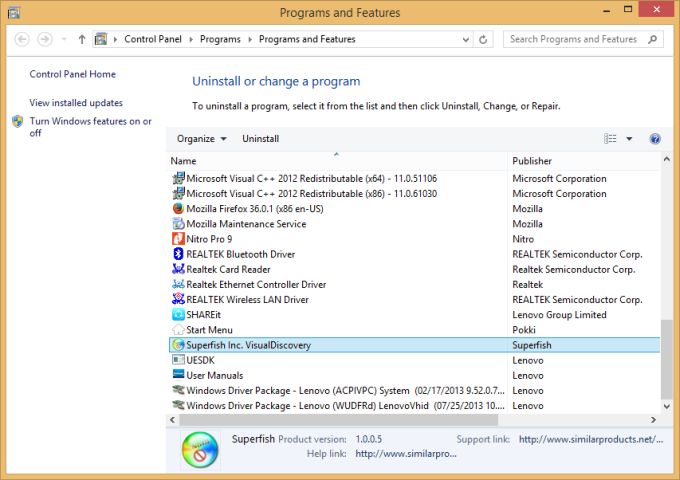This screenshot has height=480, width=680.
Task: Expand the root chevron before Control Panel
Action: pos(115,39)
